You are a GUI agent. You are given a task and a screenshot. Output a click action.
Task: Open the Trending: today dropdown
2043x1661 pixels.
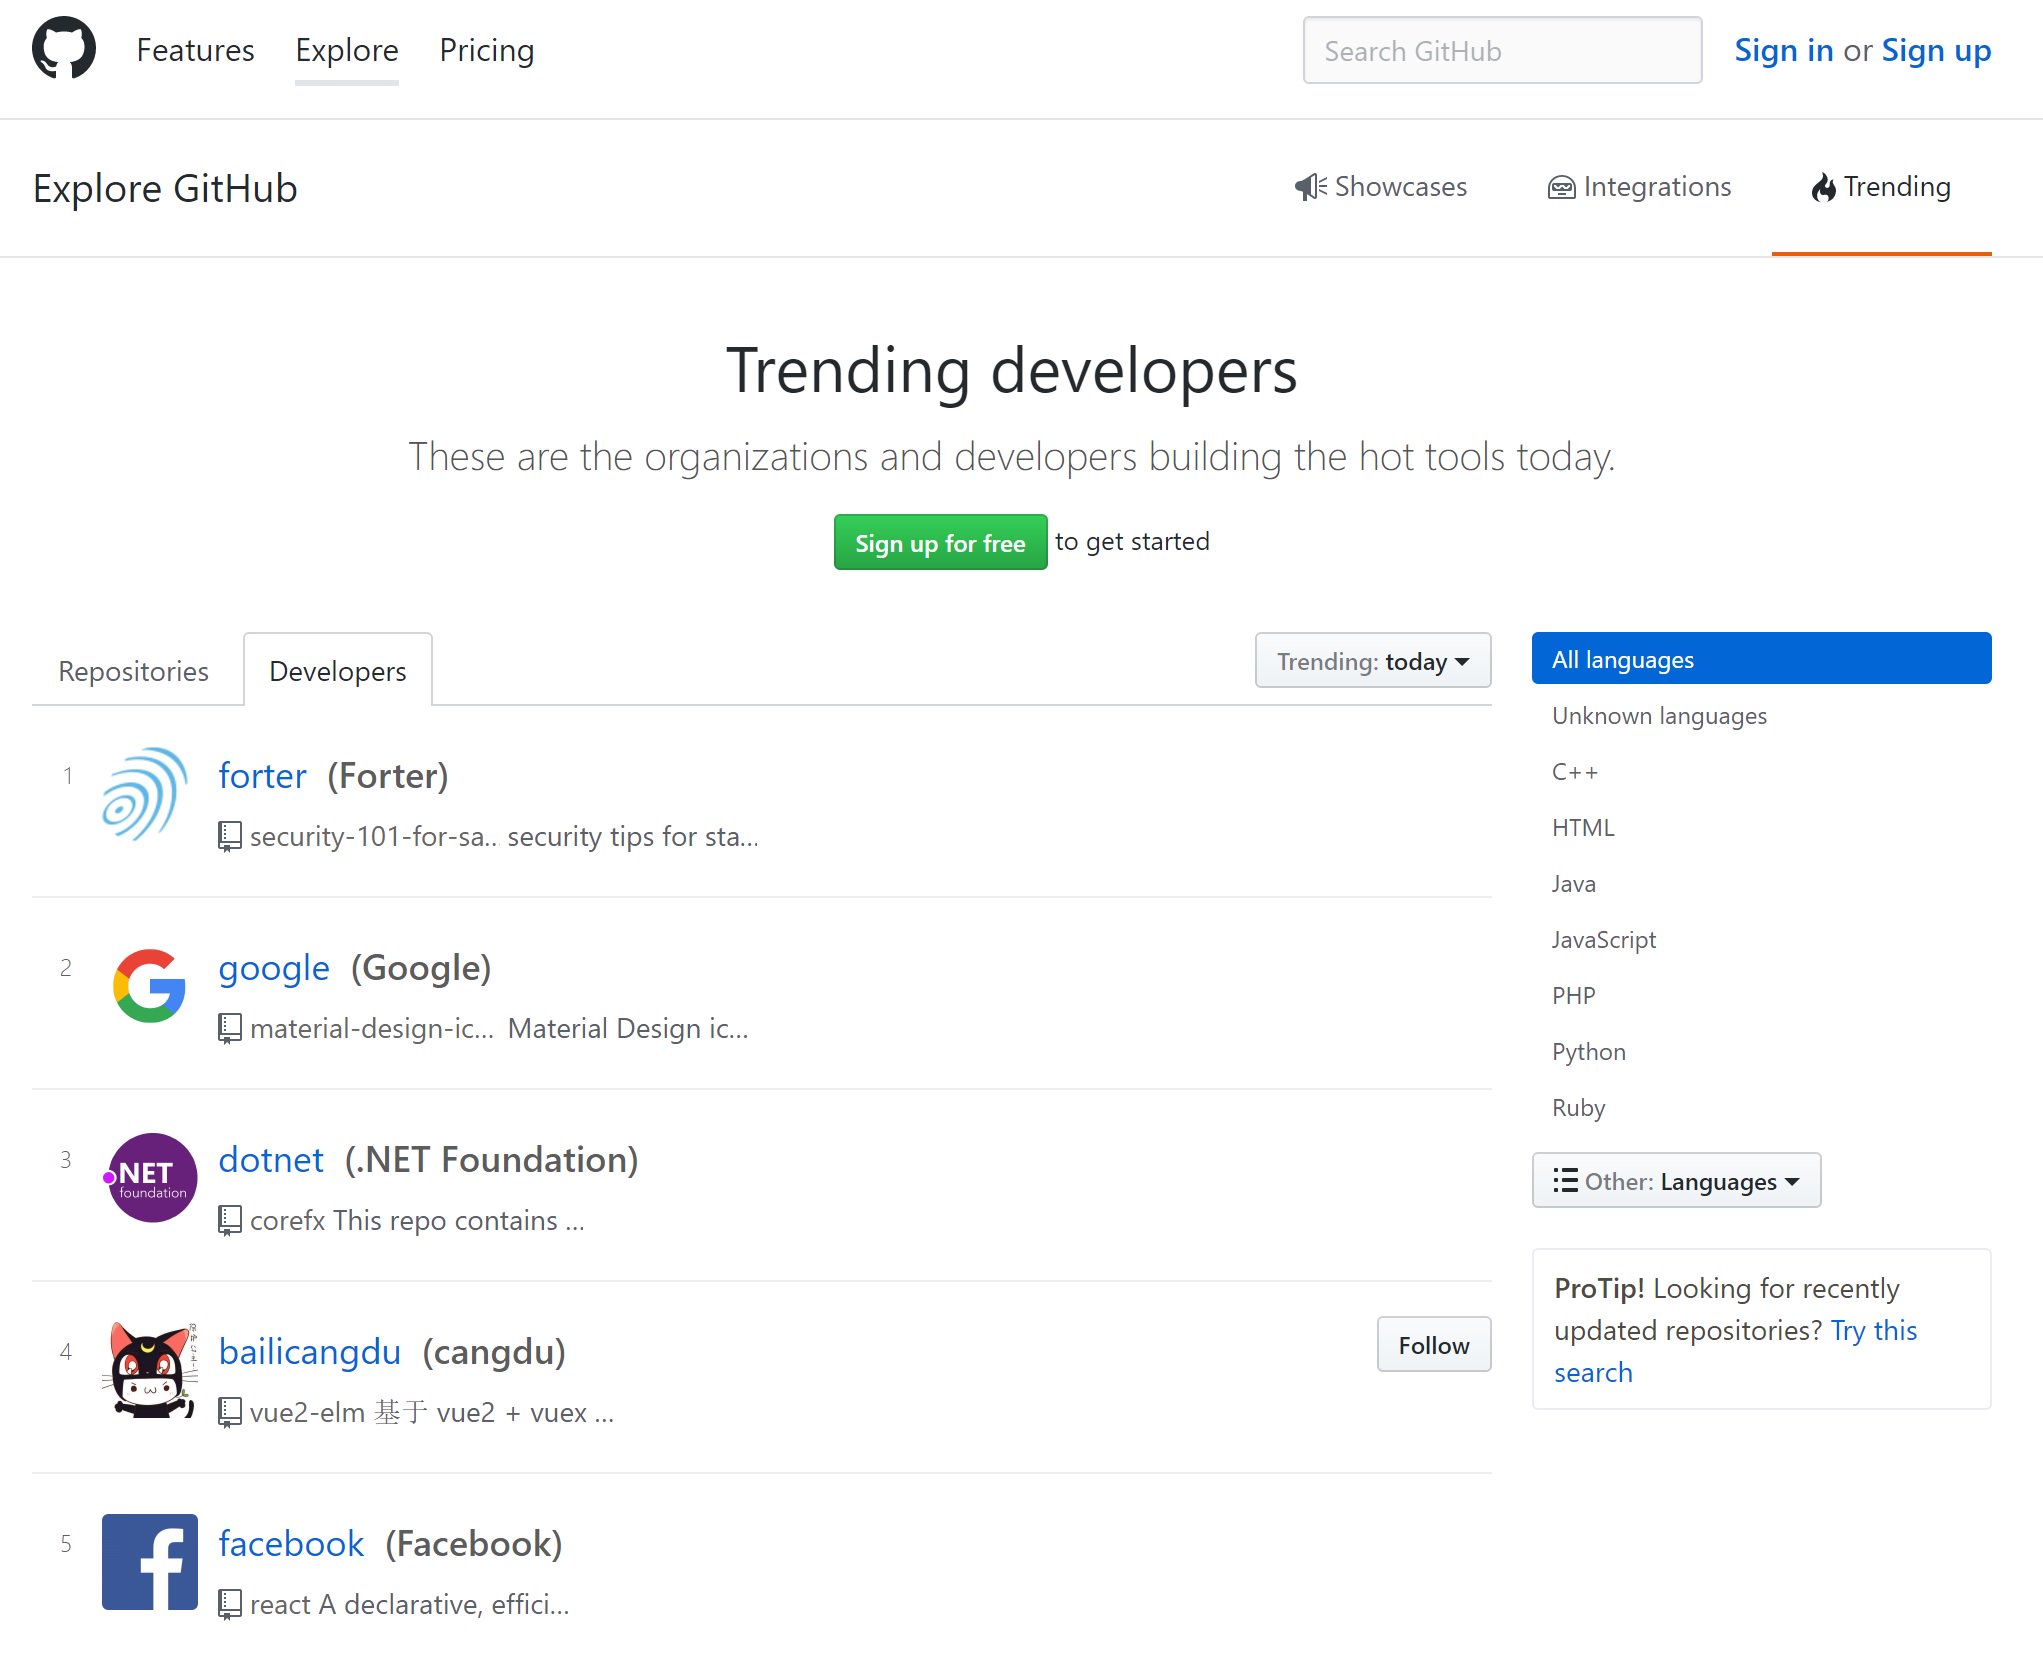1373,661
